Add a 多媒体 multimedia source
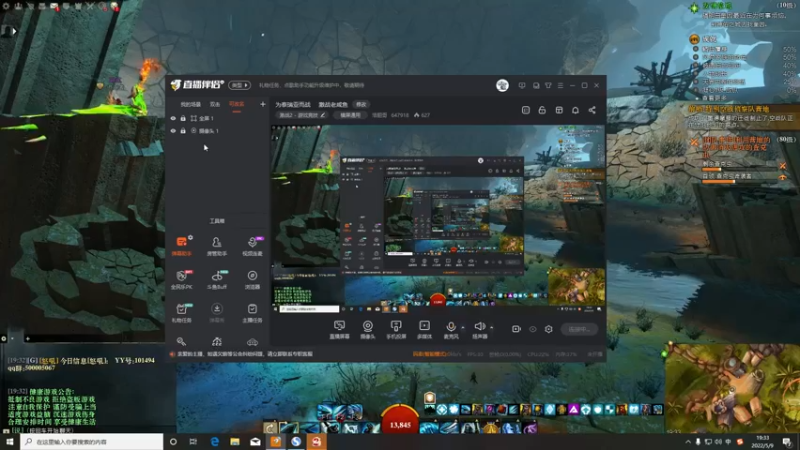This screenshot has height=450, width=800. click(x=424, y=329)
